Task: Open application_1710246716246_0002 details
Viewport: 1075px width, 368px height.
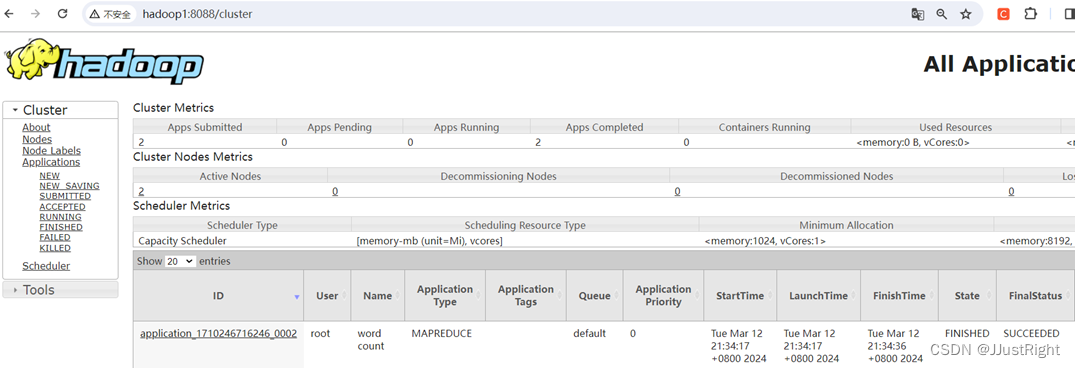Action: coord(218,334)
